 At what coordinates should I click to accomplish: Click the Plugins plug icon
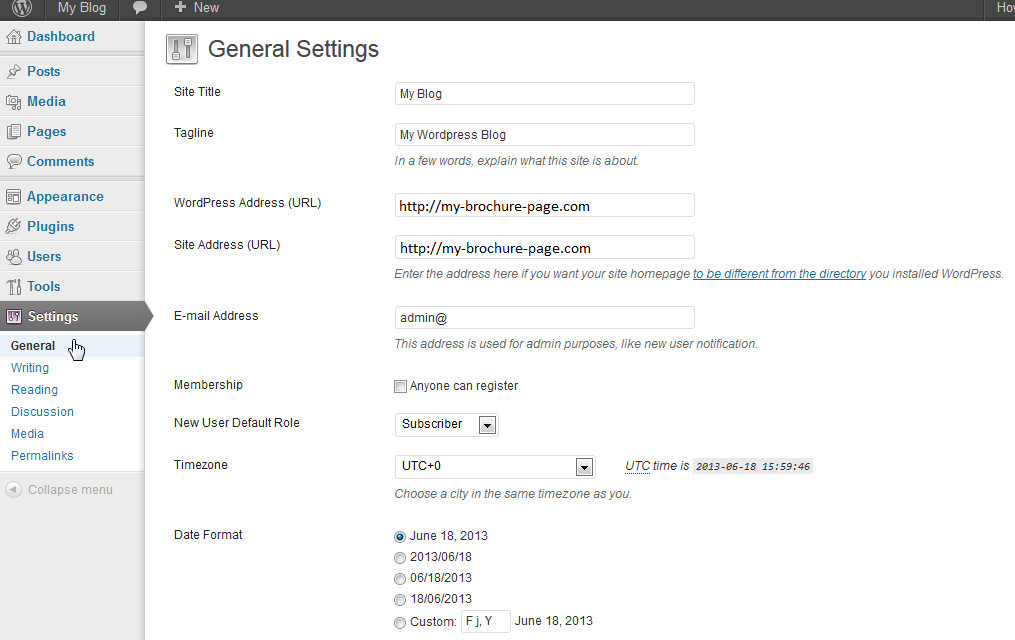[14, 227]
